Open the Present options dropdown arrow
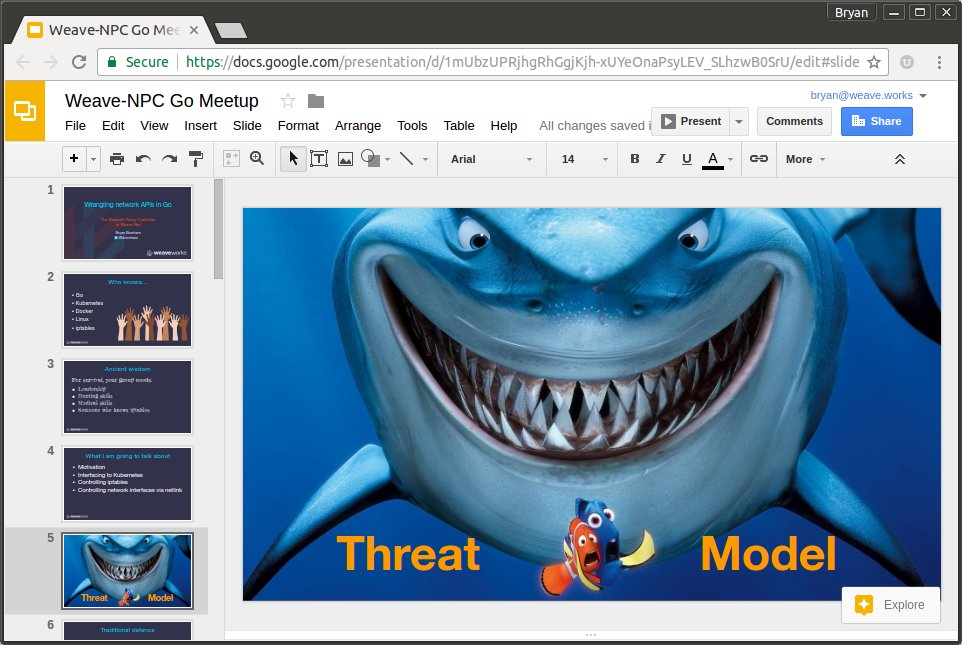This screenshot has width=962, height=645. pyautogui.click(x=739, y=122)
